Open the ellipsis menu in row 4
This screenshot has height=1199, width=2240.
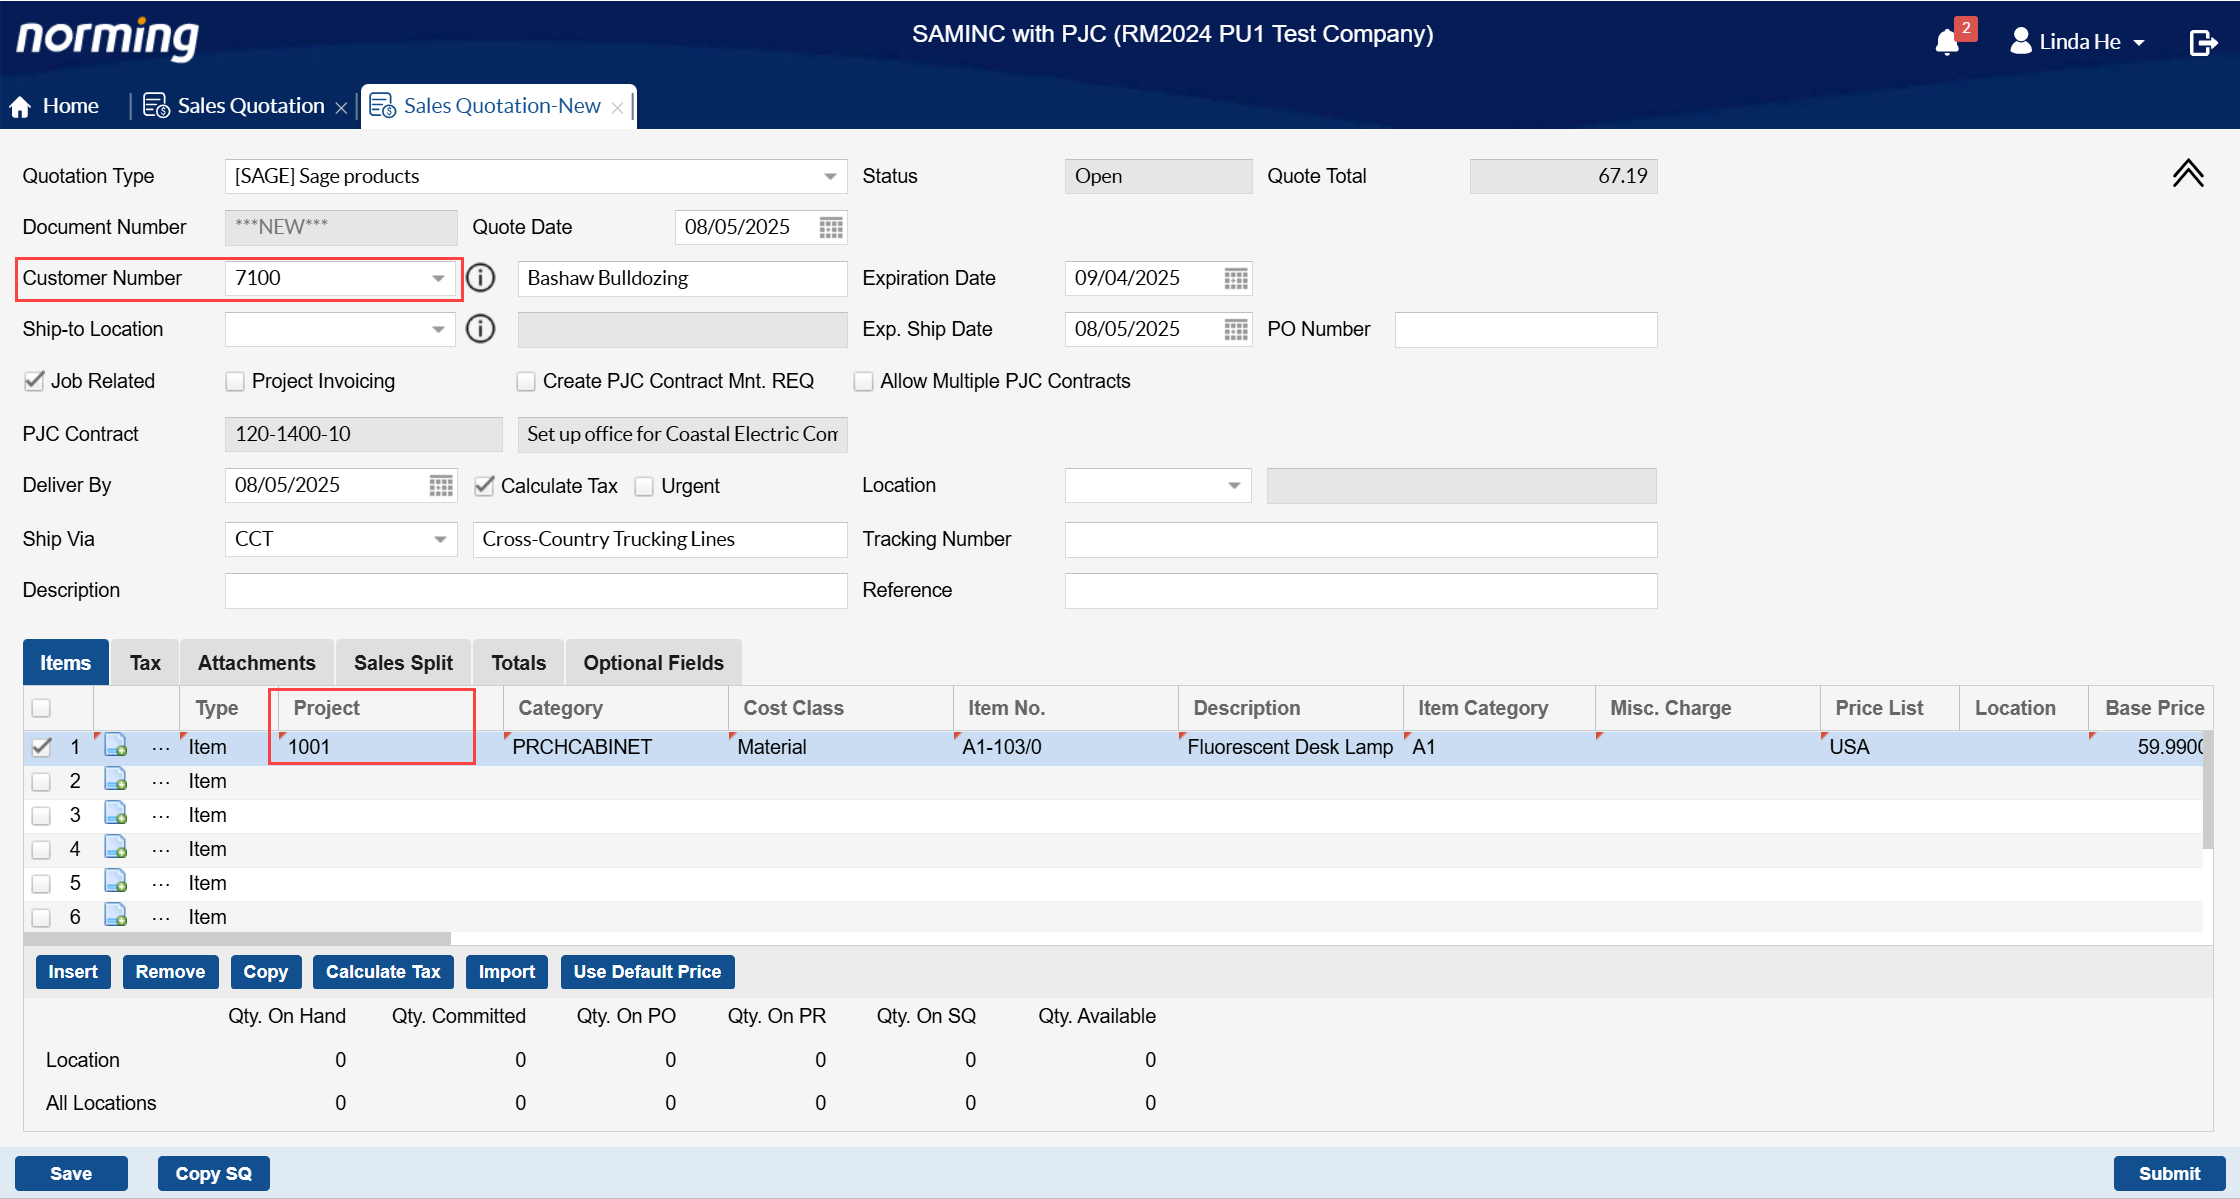[x=161, y=850]
